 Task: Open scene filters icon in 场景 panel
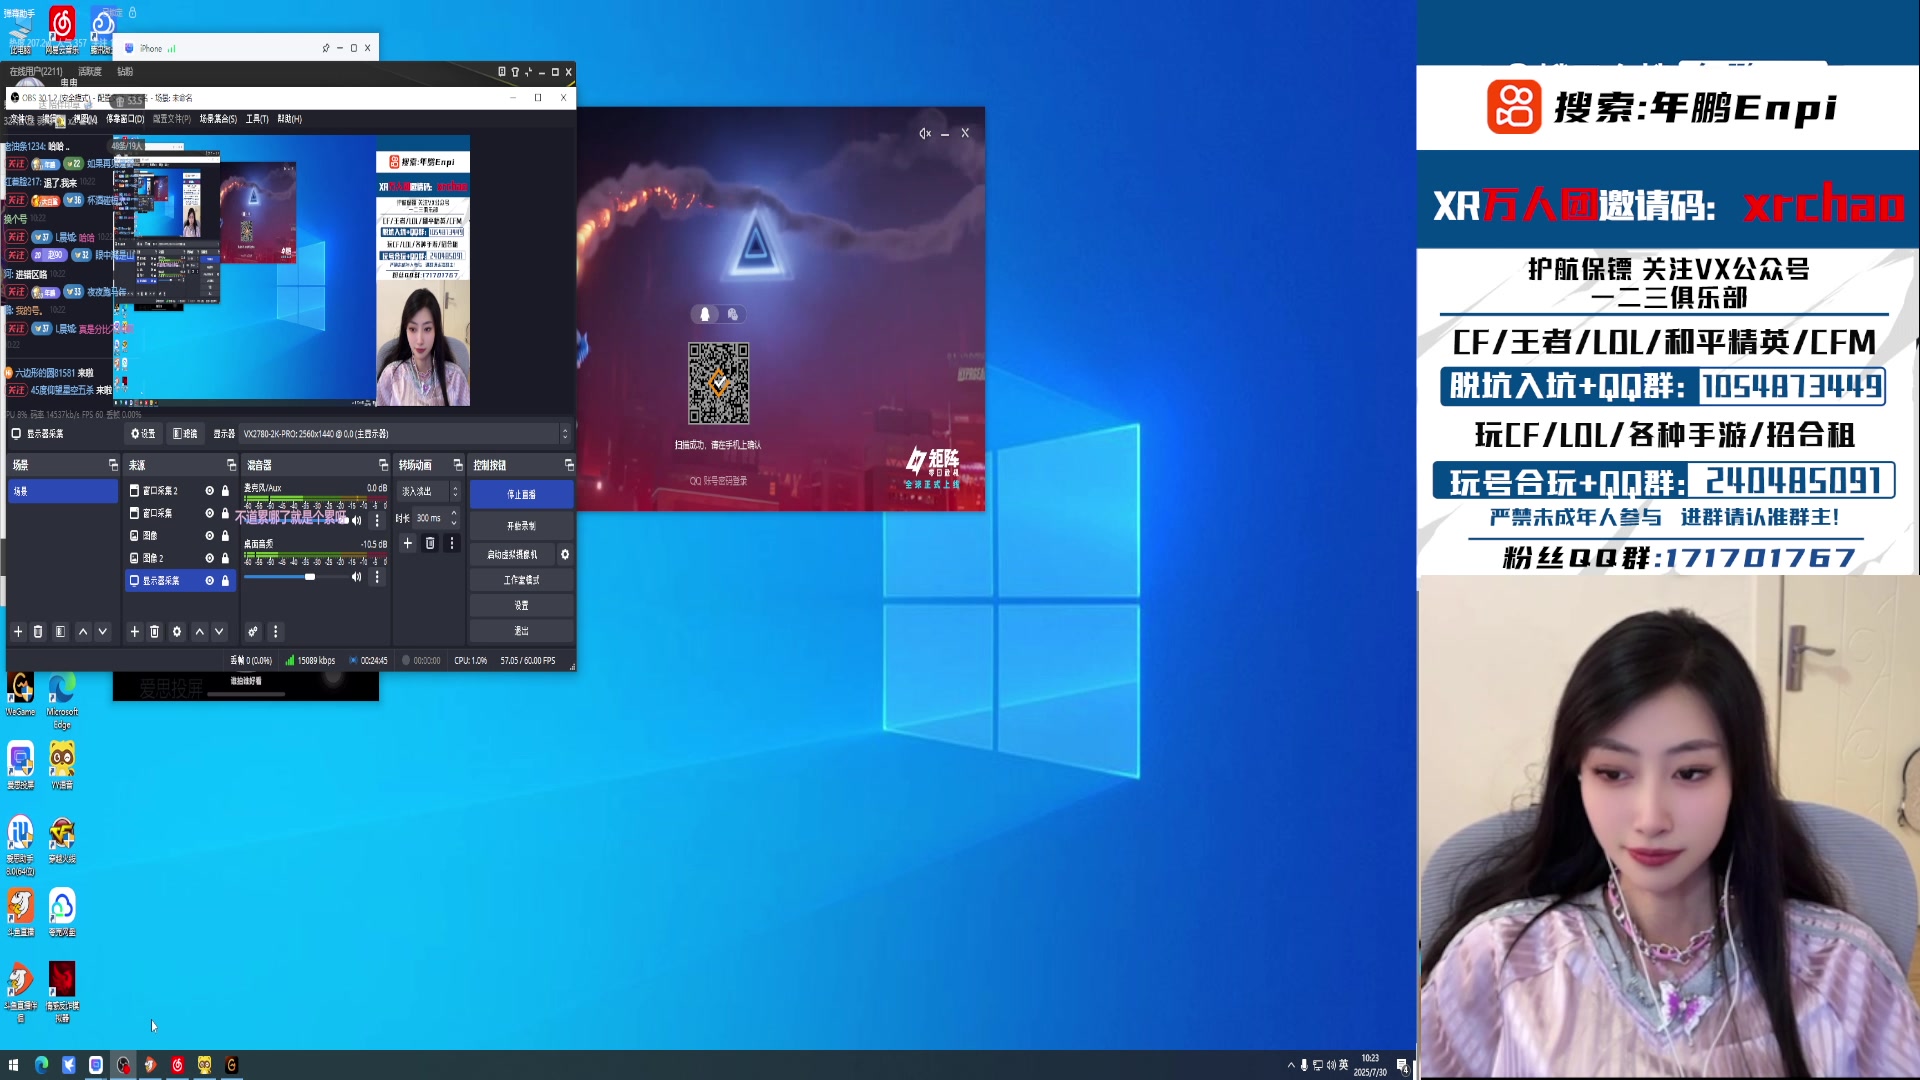(x=60, y=632)
